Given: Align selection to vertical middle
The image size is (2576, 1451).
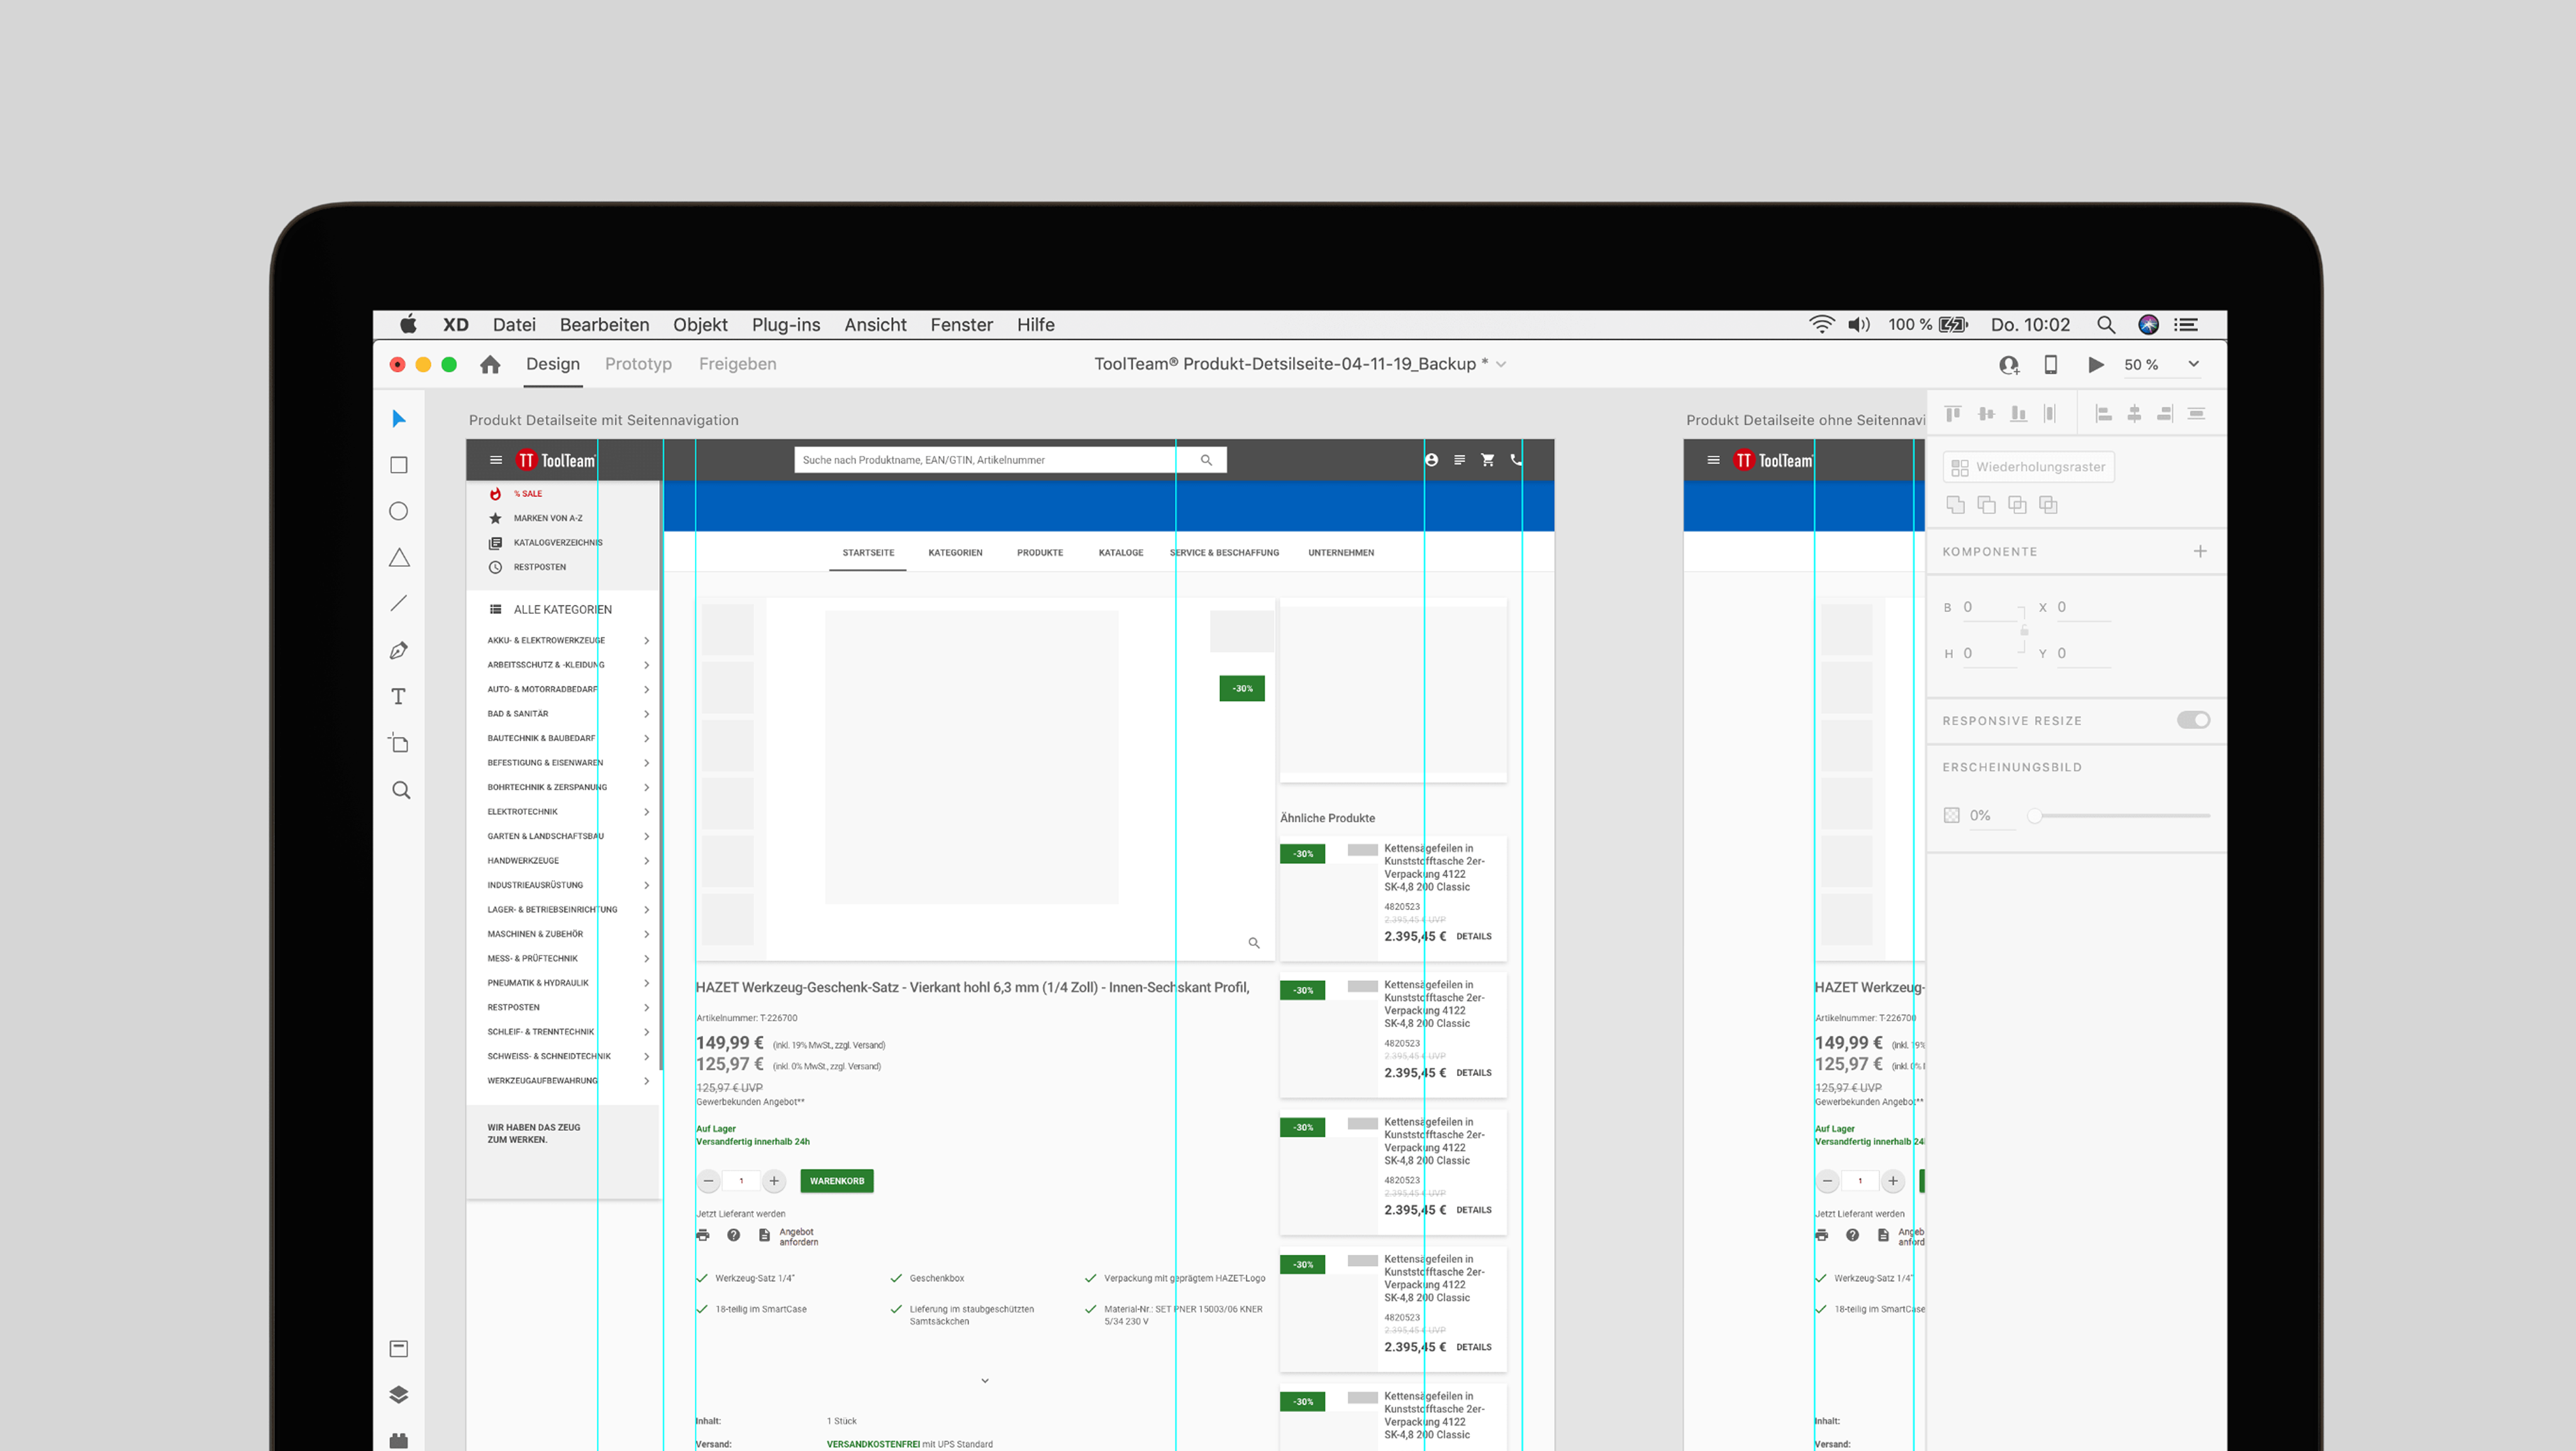Looking at the screenshot, I should click(1986, 413).
